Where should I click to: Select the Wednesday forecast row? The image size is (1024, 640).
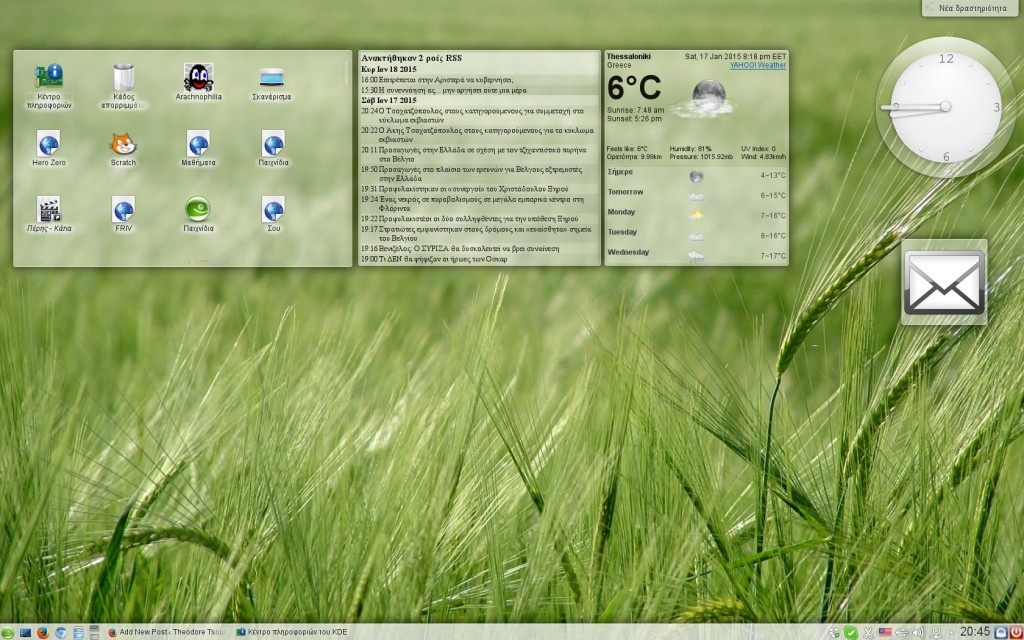tap(697, 255)
